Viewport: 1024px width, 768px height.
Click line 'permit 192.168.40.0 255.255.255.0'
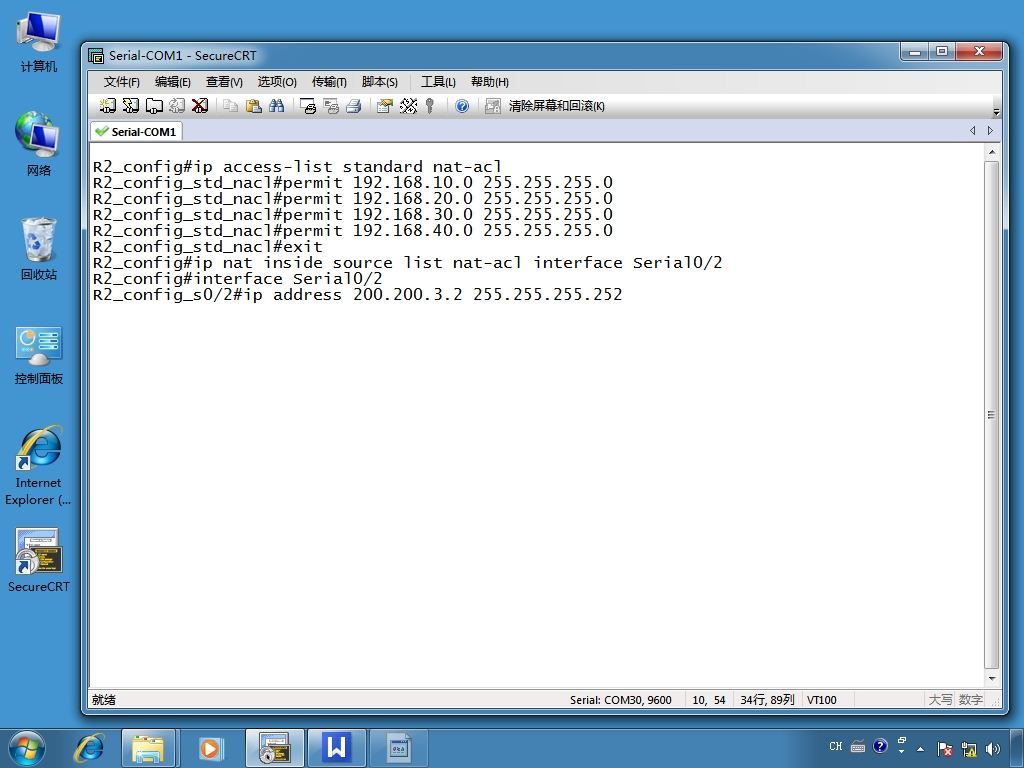pyautogui.click(x=448, y=231)
